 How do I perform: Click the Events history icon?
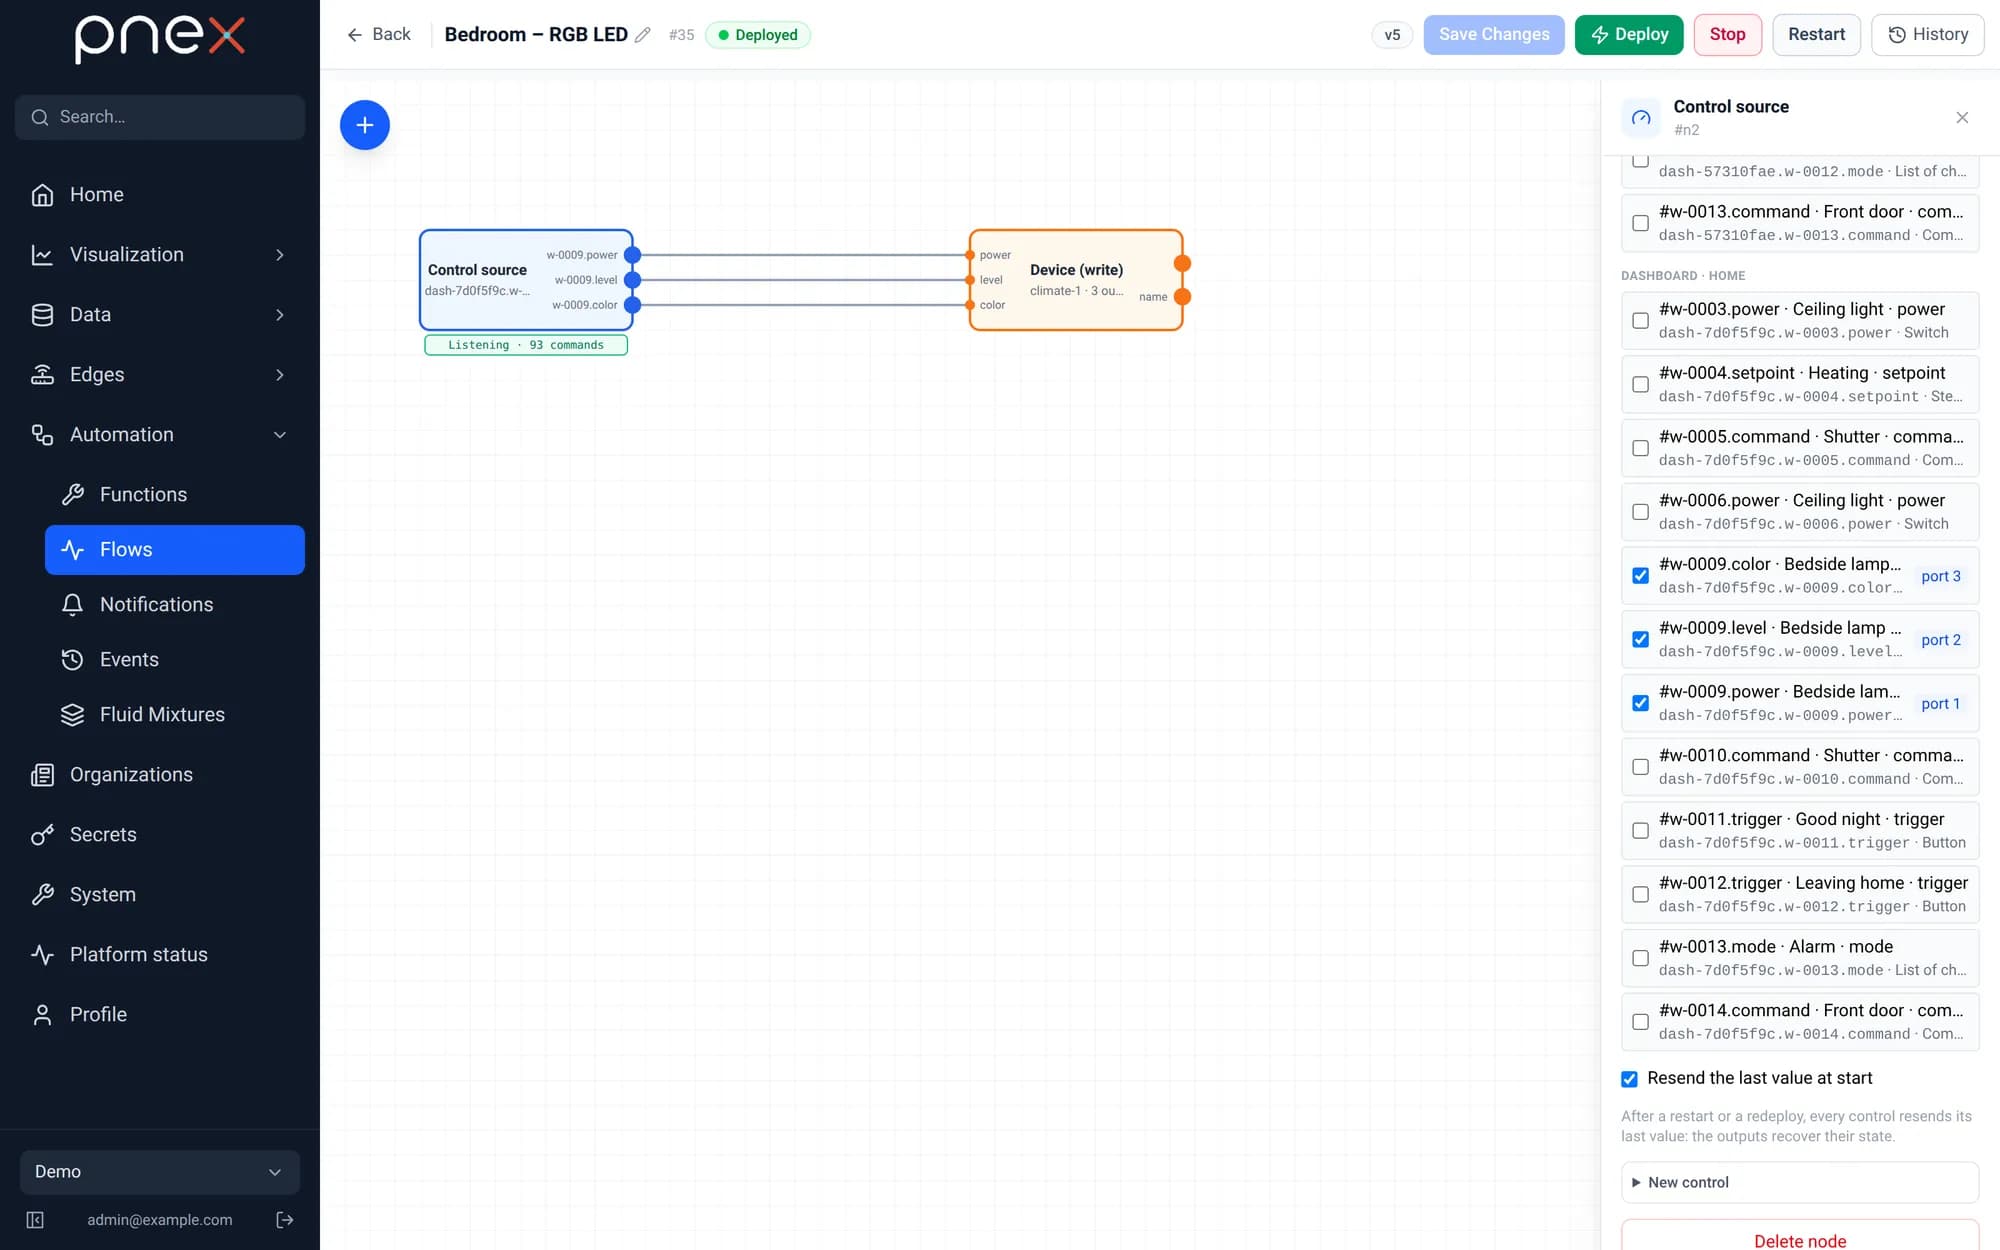click(x=72, y=659)
